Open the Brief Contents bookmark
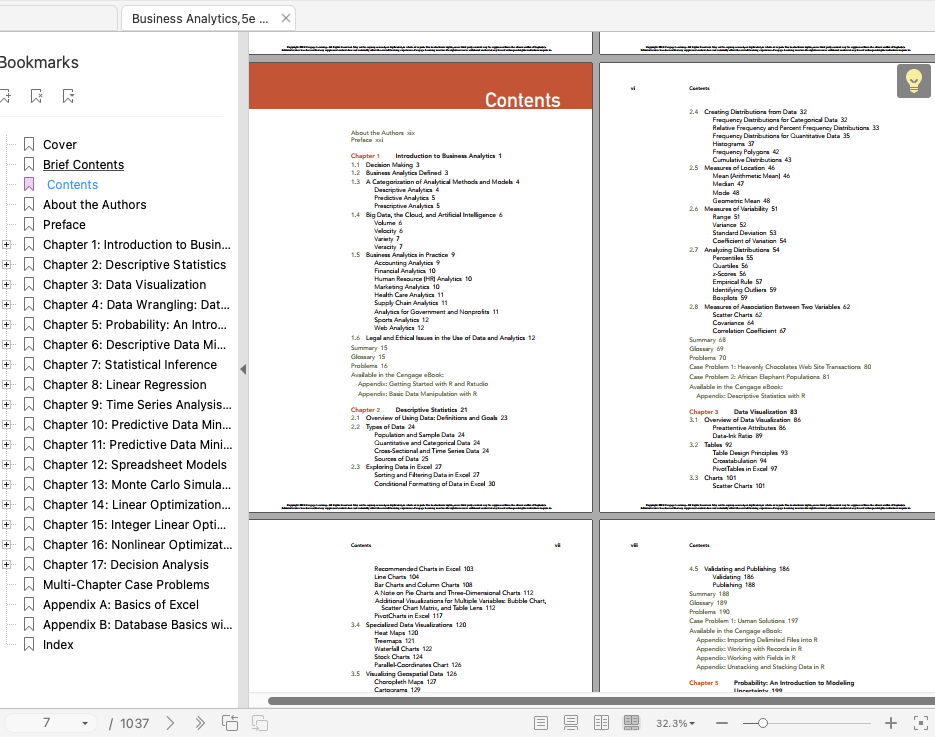935x737 pixels. [83, 165]
